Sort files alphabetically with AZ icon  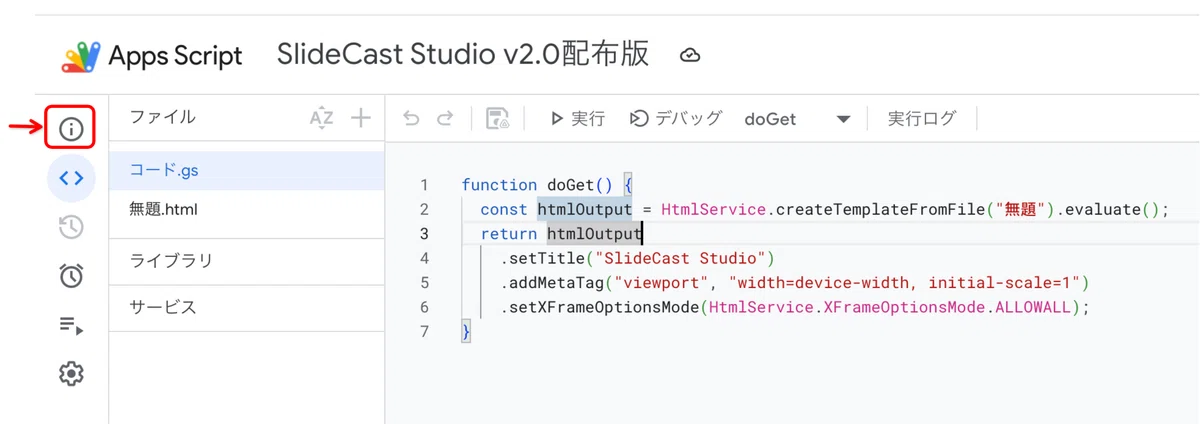tap(321, 118)
